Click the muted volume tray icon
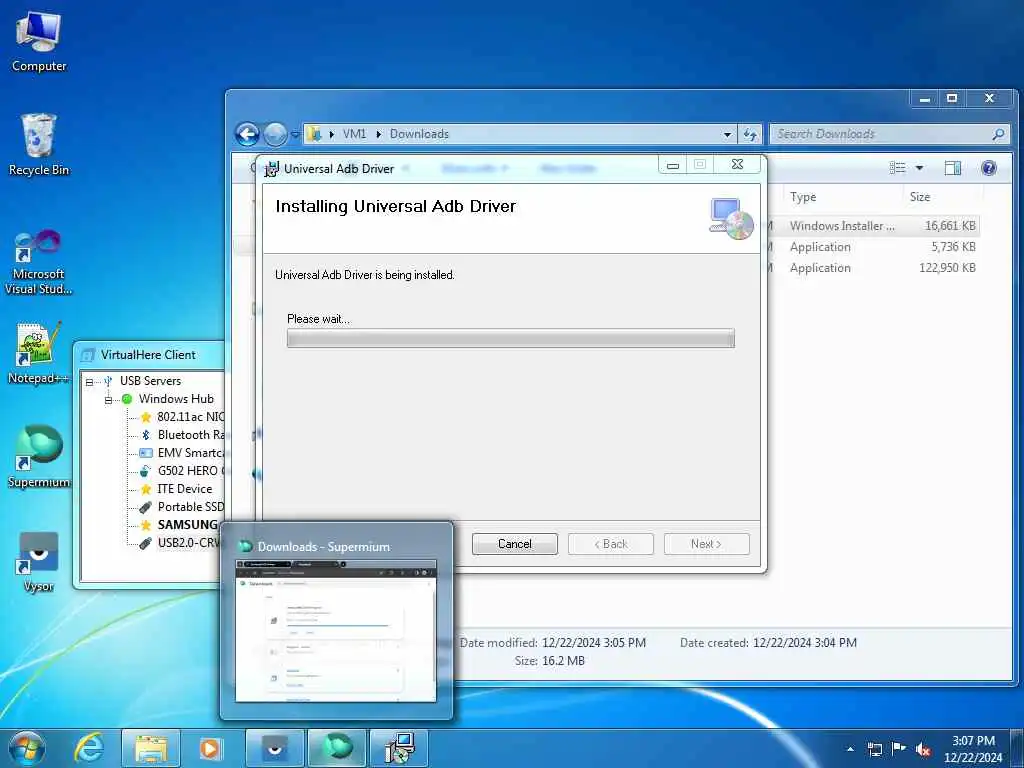The image size is (1024, 768). pyautogui.click(x=923, y=749)
